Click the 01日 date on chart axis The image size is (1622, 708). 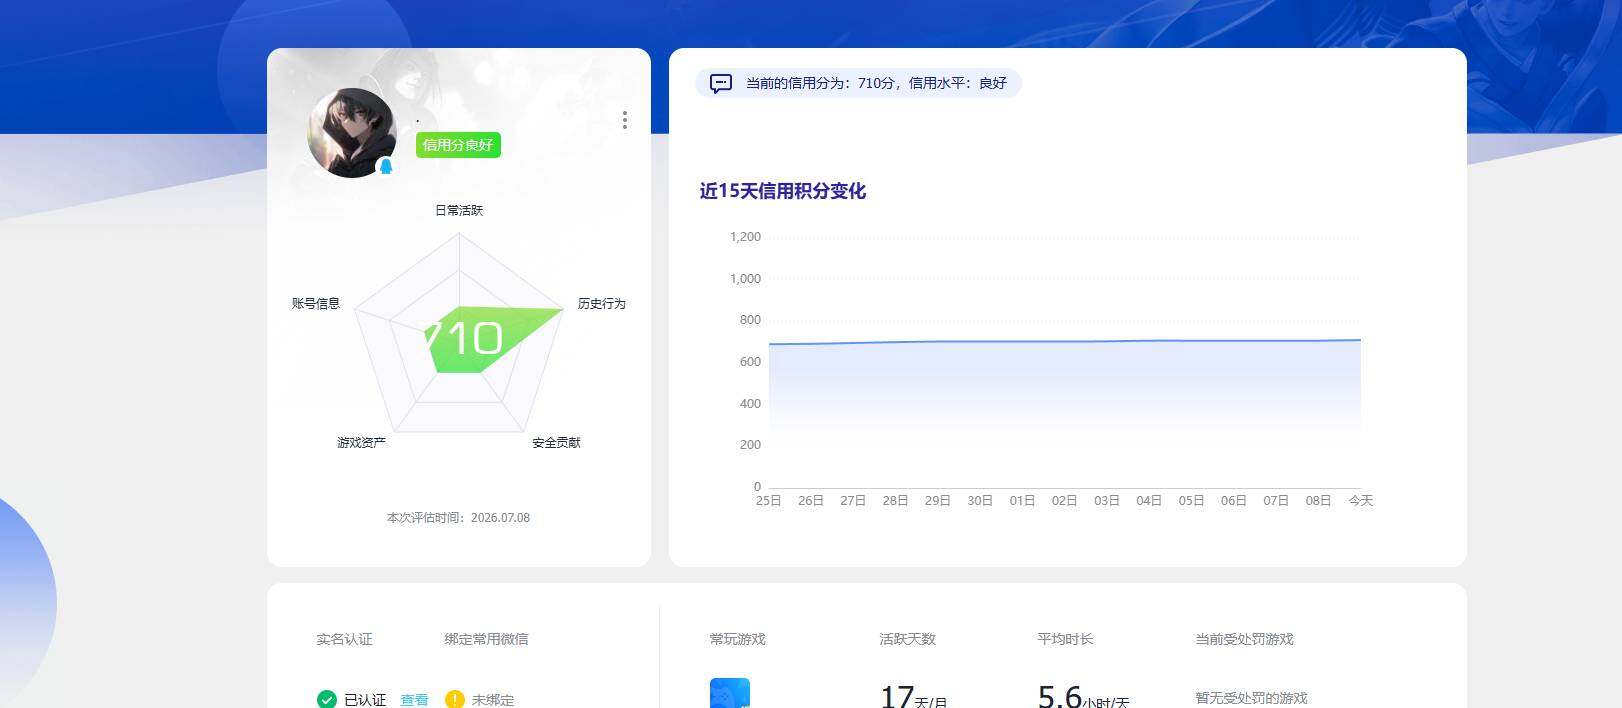pos(1022,500)
